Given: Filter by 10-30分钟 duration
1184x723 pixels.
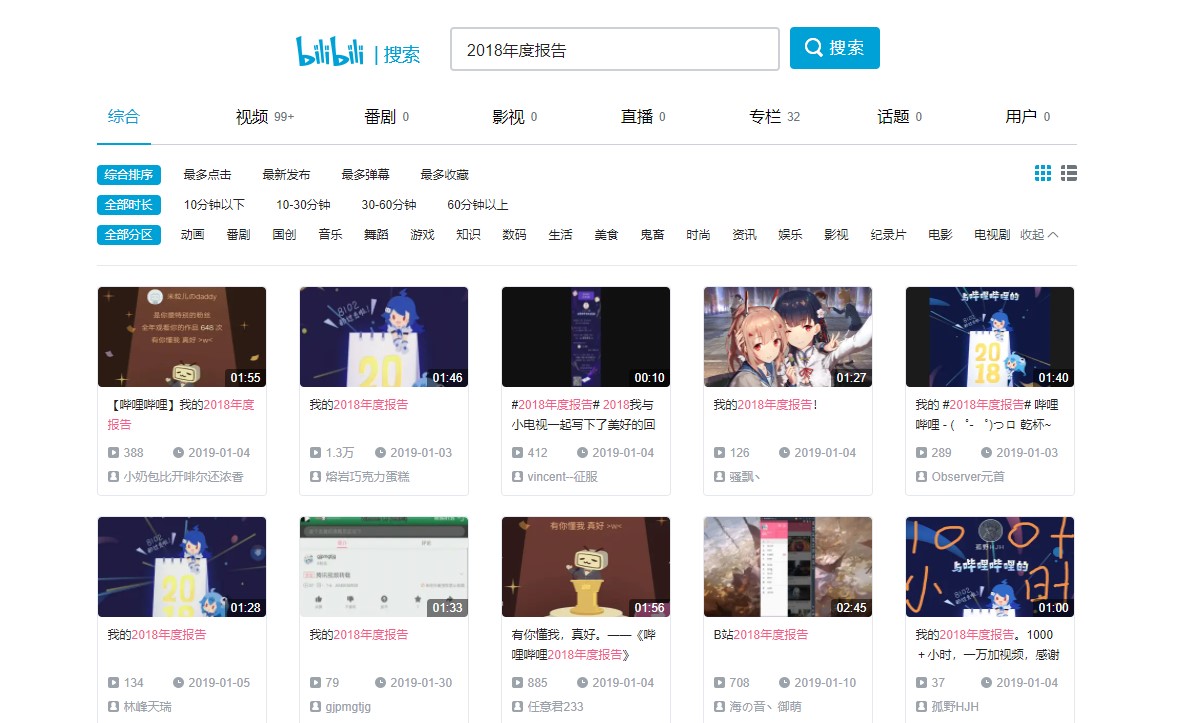Looking at the screenshot, I should [303, 205].
